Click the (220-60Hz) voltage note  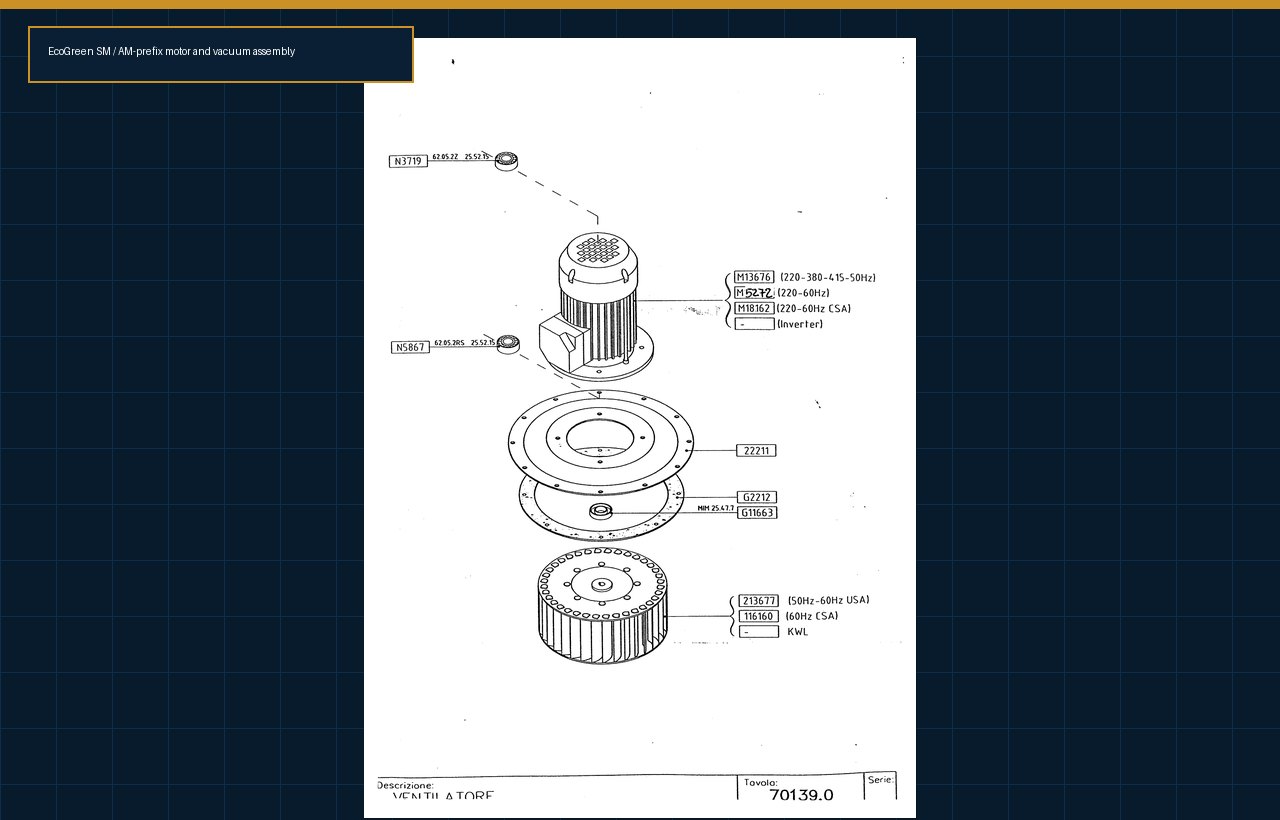[x=803, y=293]
